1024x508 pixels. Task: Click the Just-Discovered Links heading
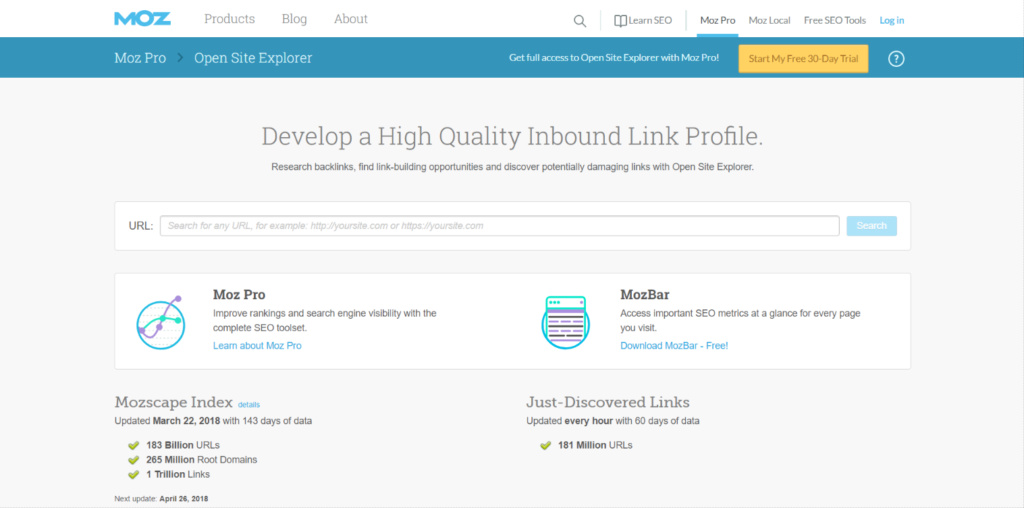tap(608, 402)
